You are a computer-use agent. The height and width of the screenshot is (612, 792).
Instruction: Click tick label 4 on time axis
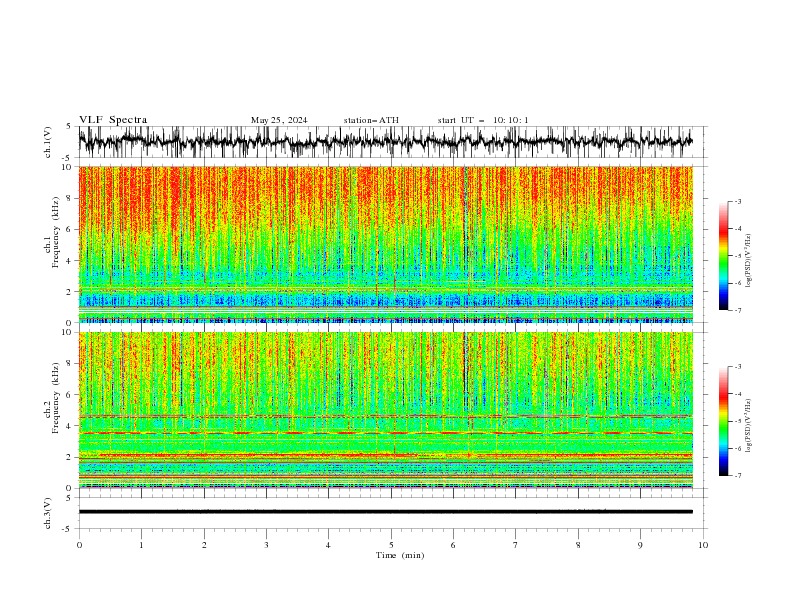pos(328,545)
